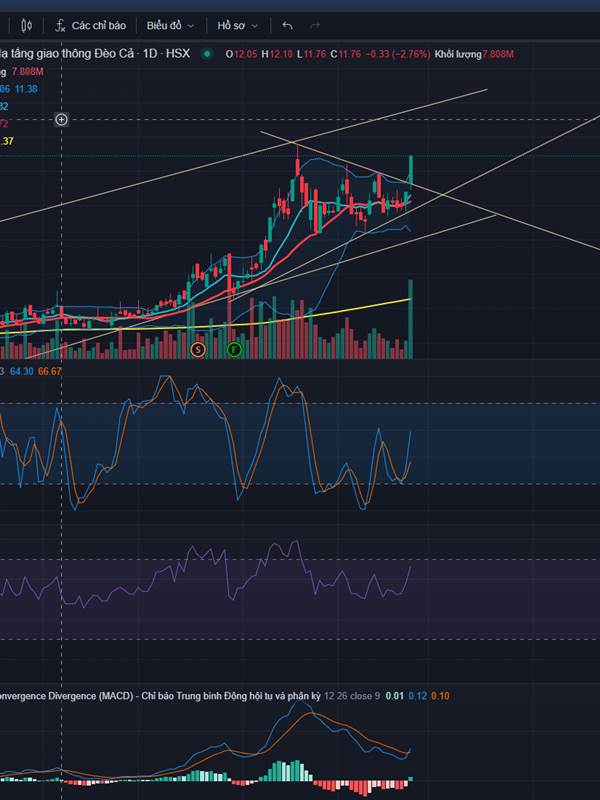Click the MACD signal value 0.10
600x800 pixels.
pos(440,696)
